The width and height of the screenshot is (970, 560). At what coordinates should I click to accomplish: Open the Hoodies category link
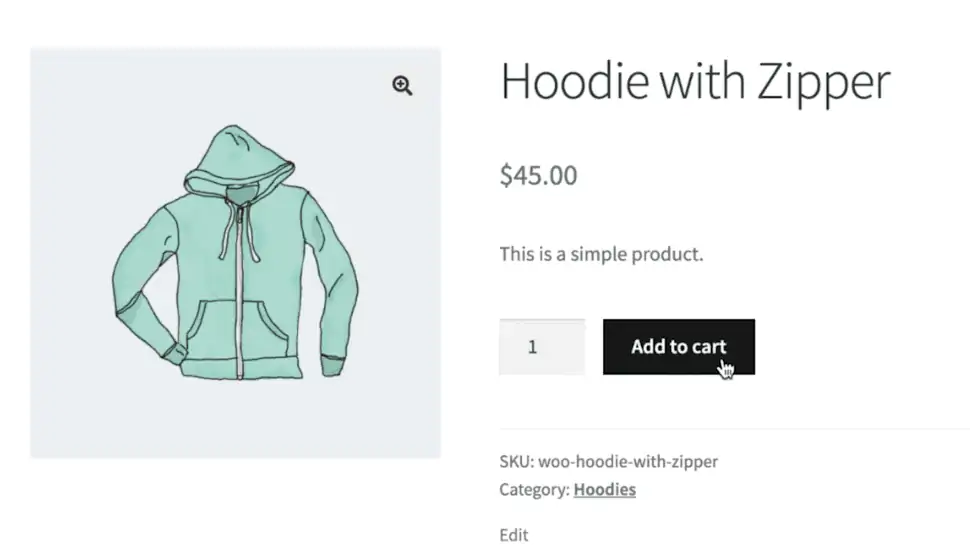(x=604, y=490)
